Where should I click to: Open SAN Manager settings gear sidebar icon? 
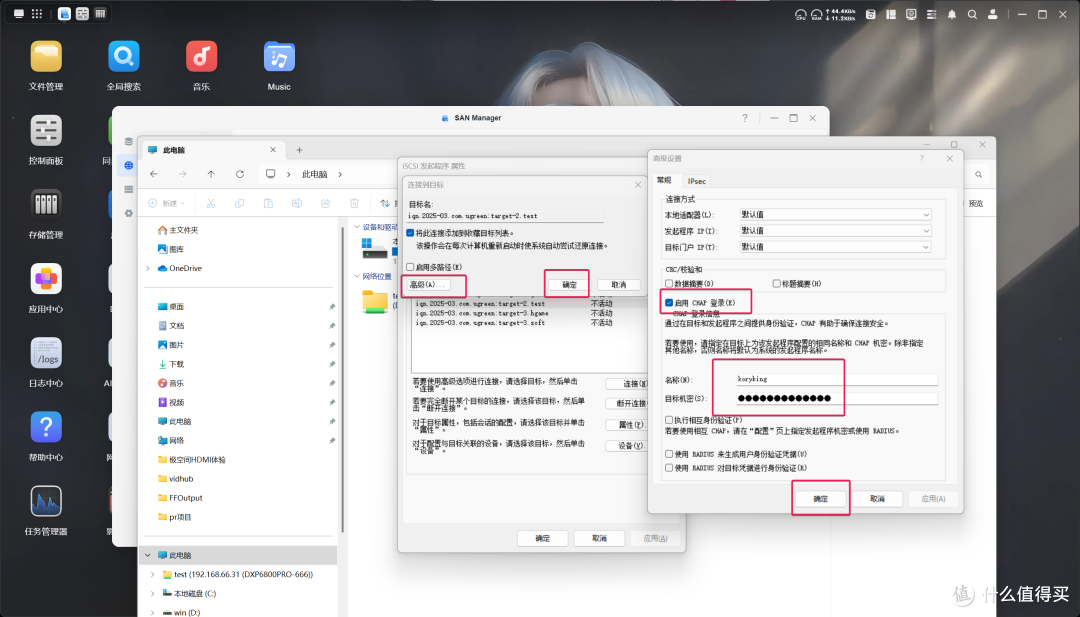[128, 213]
